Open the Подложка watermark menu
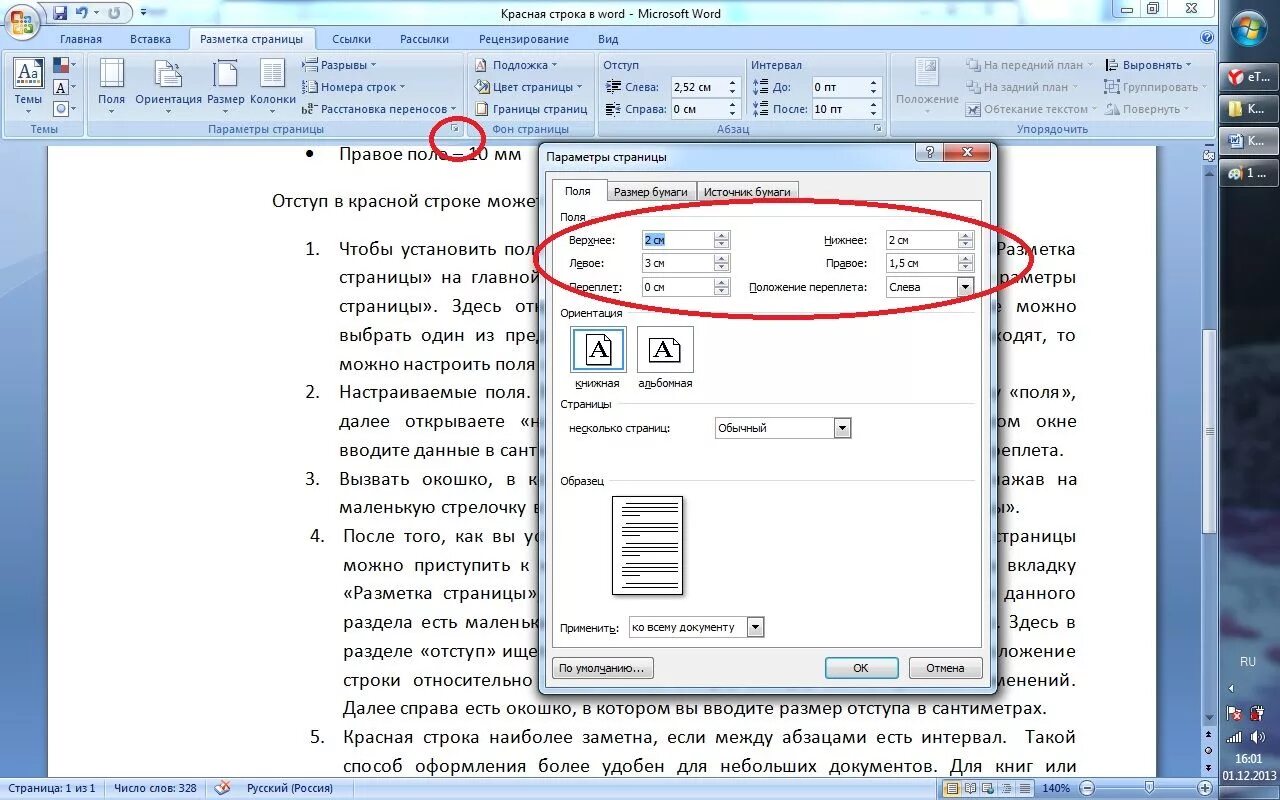Image resolution: width=1280 pixels, height=800 pixels. pos(516,65)
